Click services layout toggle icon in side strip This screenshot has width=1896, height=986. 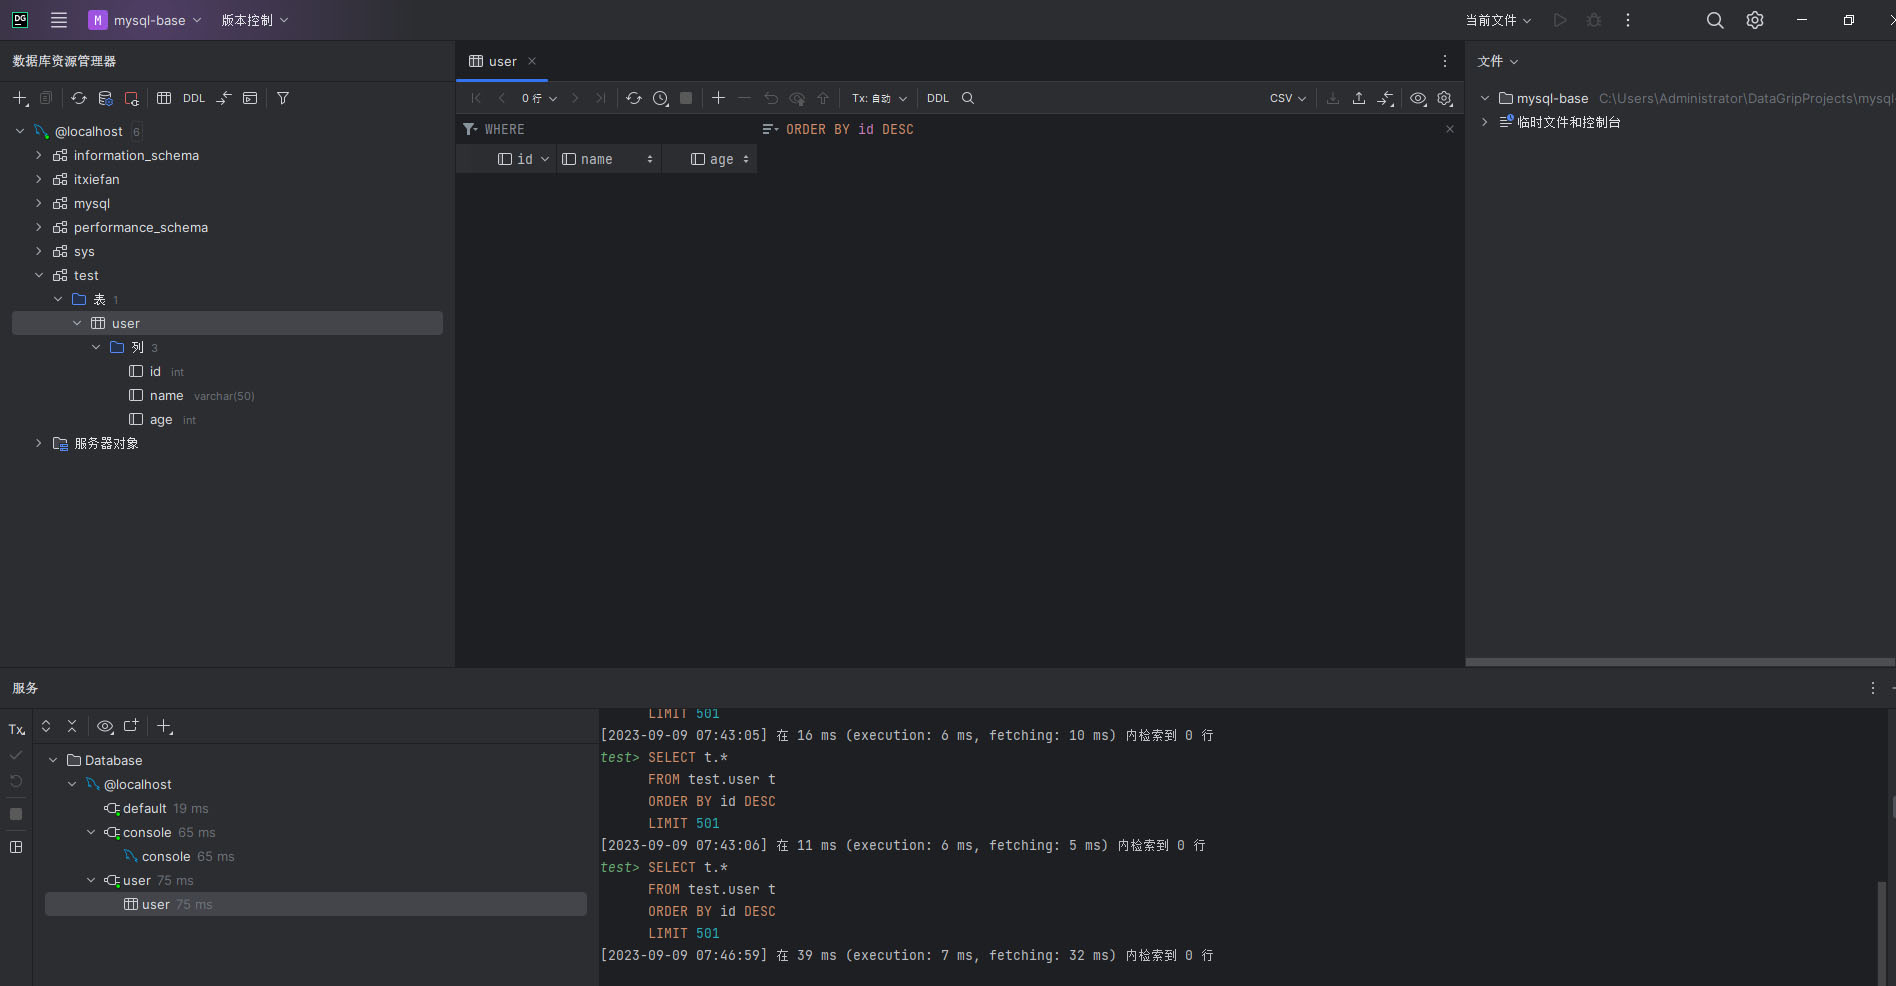(x=16, y=847)
